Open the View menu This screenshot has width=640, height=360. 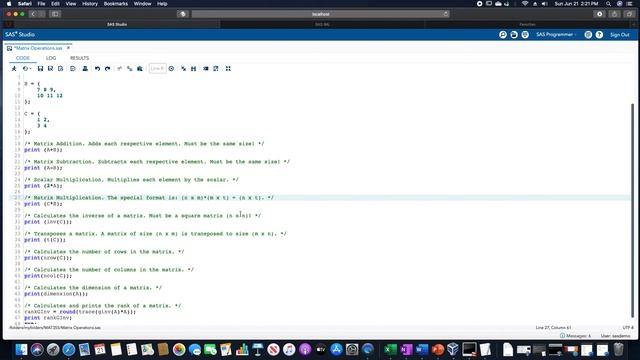click(x=71, y=4)
